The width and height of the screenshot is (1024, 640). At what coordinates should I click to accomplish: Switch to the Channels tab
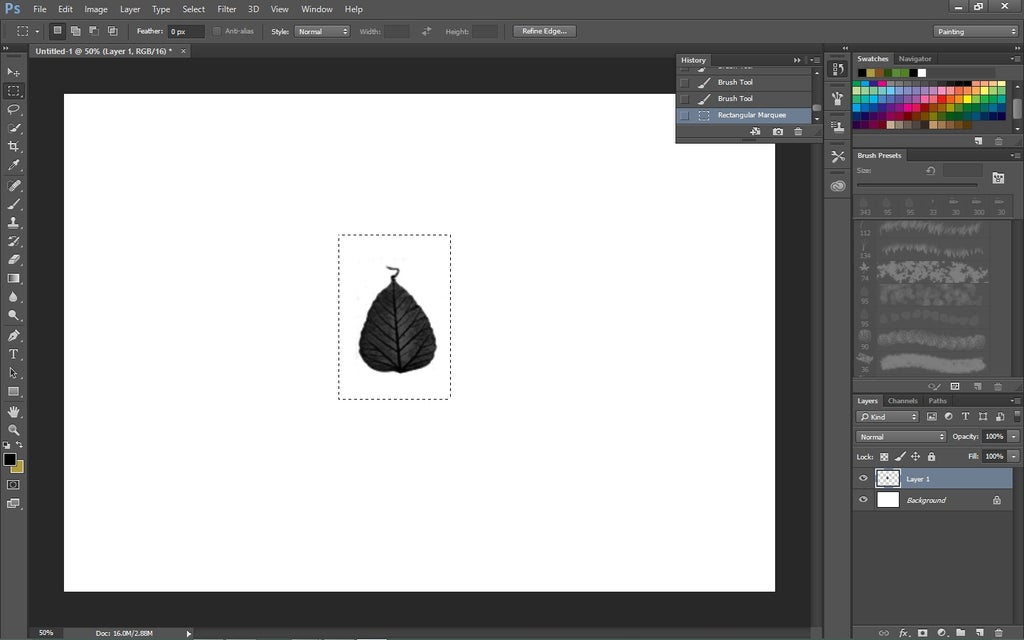click(903, 400)
